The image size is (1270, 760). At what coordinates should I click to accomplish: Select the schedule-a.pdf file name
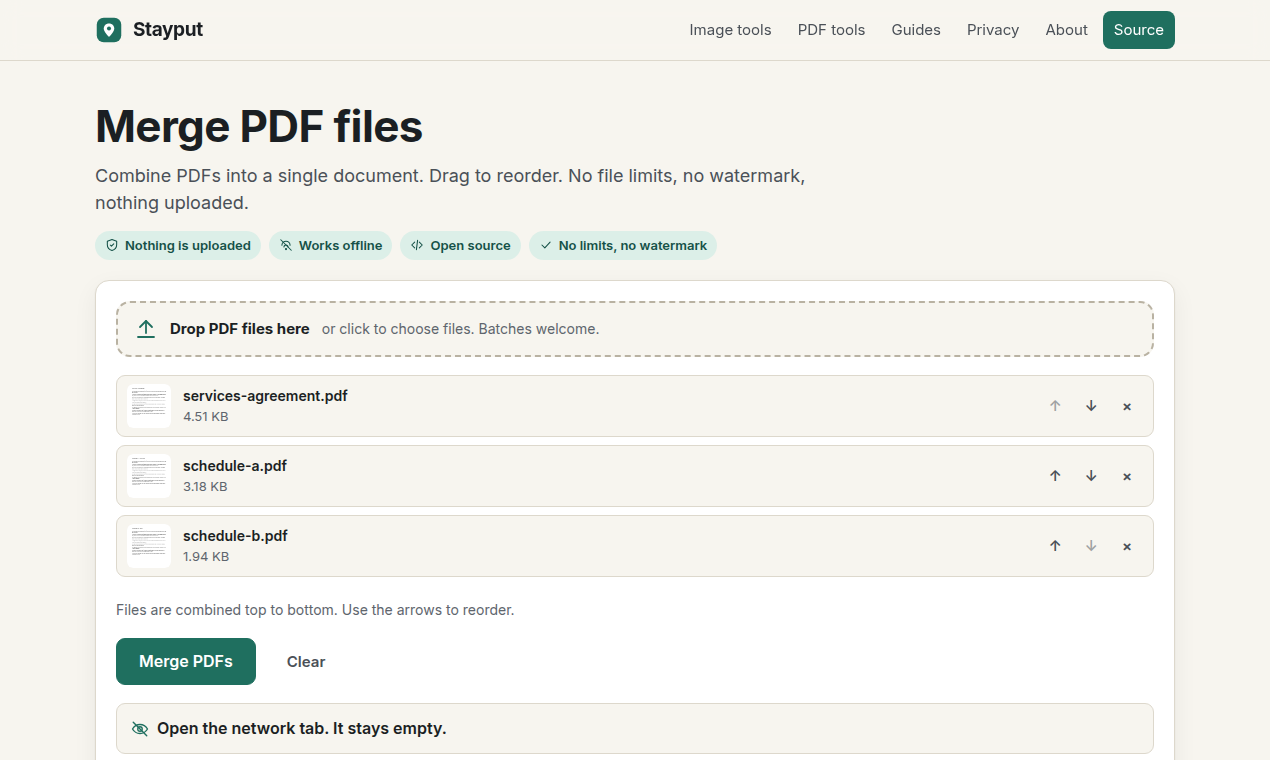click(235, 466)
